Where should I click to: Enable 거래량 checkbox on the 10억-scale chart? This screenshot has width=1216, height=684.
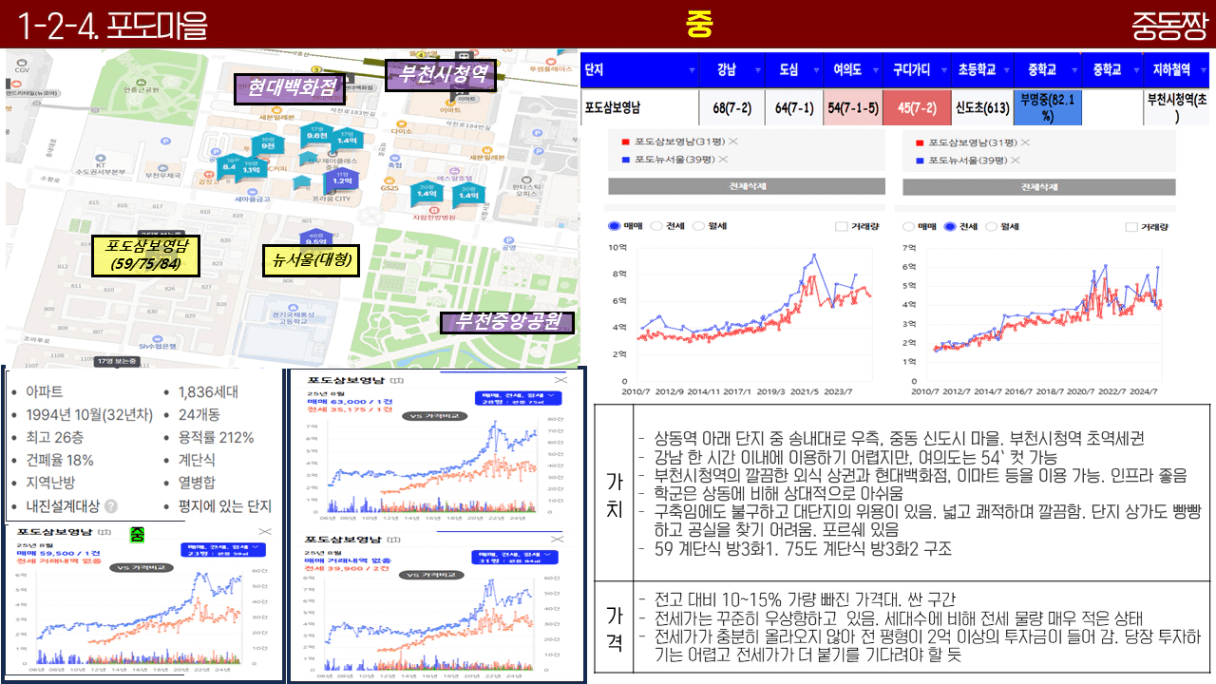(x=842, y=227)
